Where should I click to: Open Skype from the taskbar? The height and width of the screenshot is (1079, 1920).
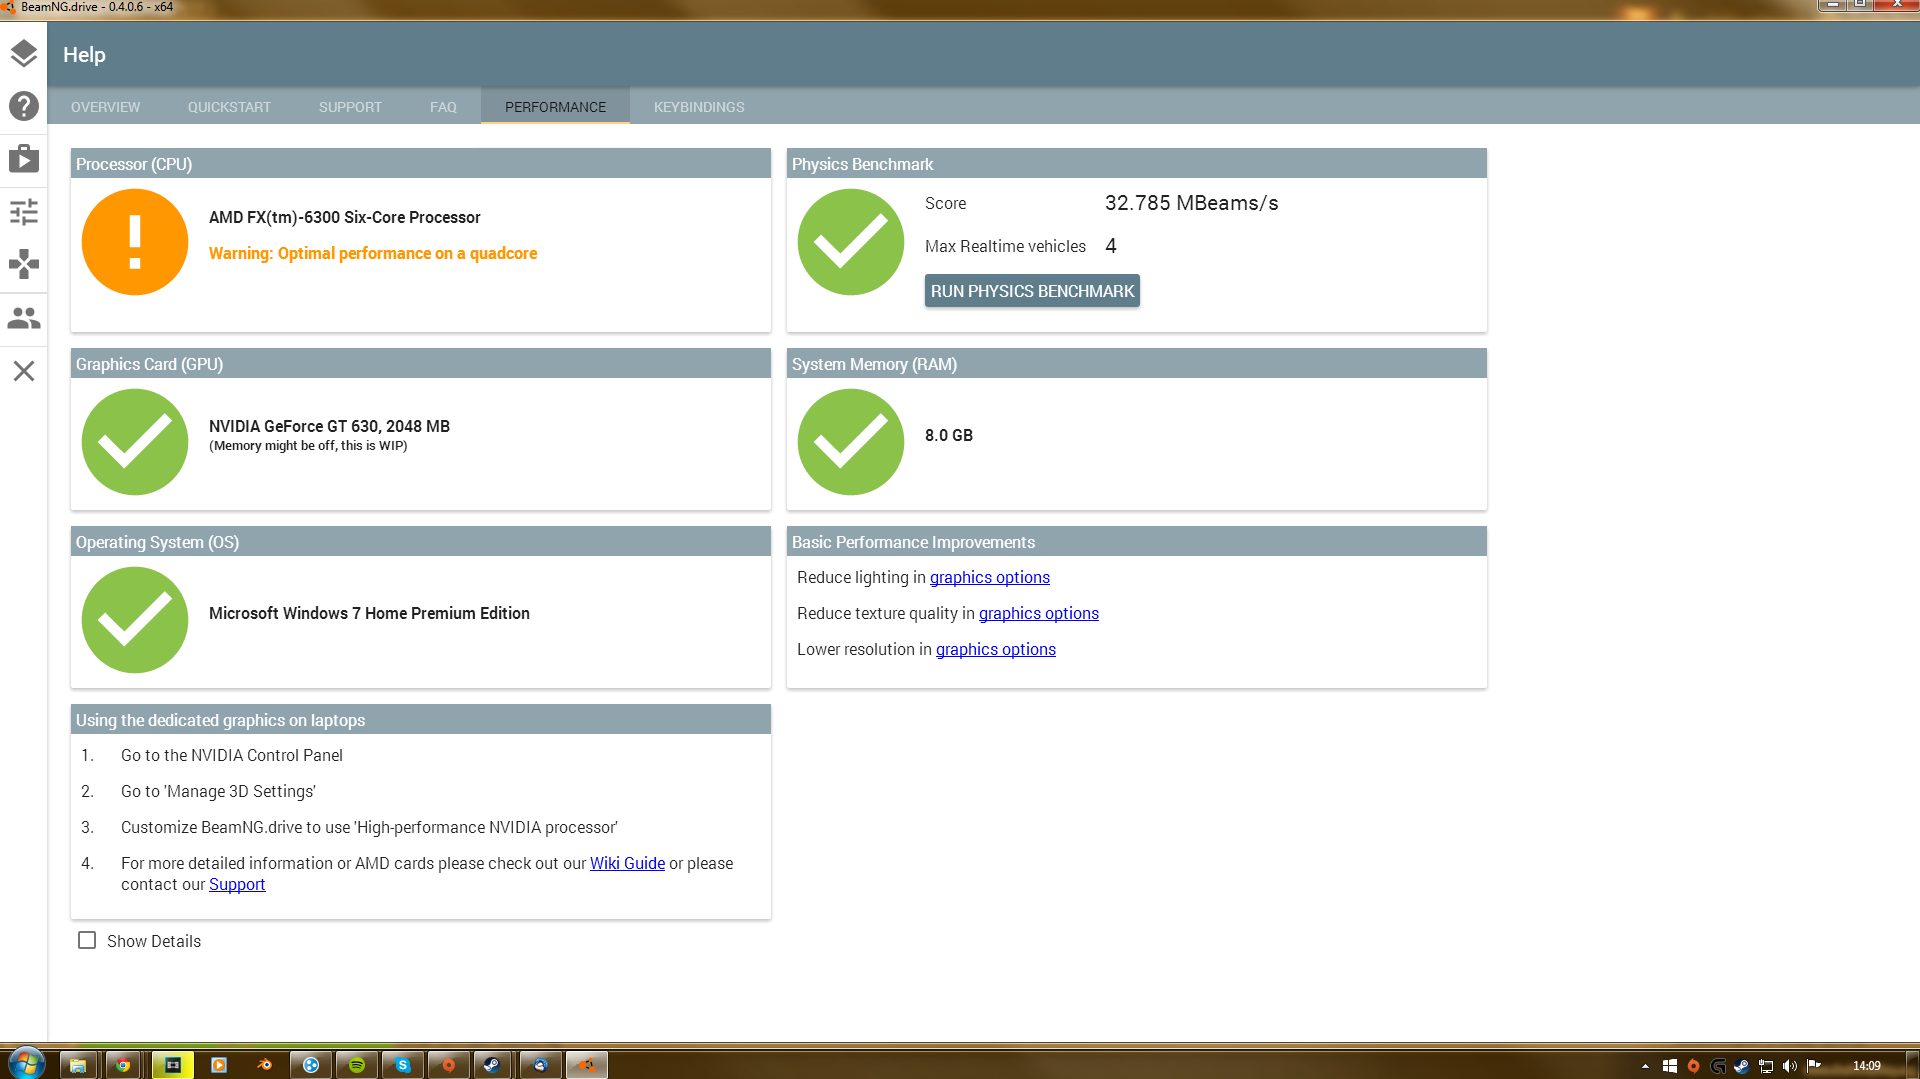tap(402, 1065)
